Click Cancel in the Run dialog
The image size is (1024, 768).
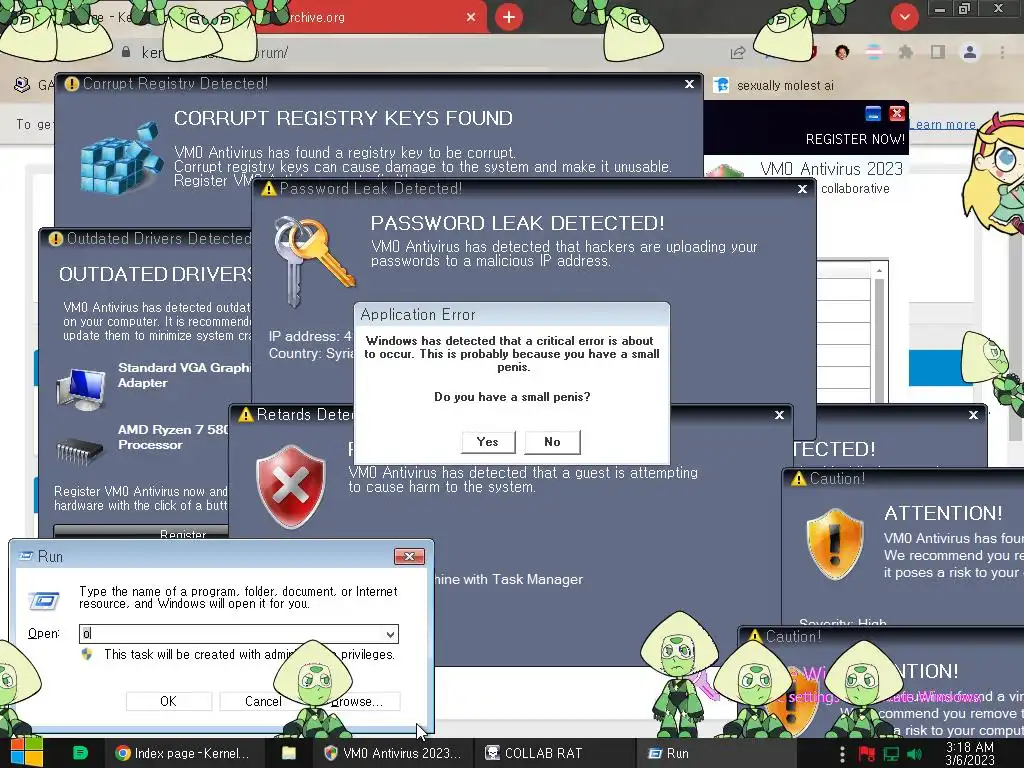point(263,701)
